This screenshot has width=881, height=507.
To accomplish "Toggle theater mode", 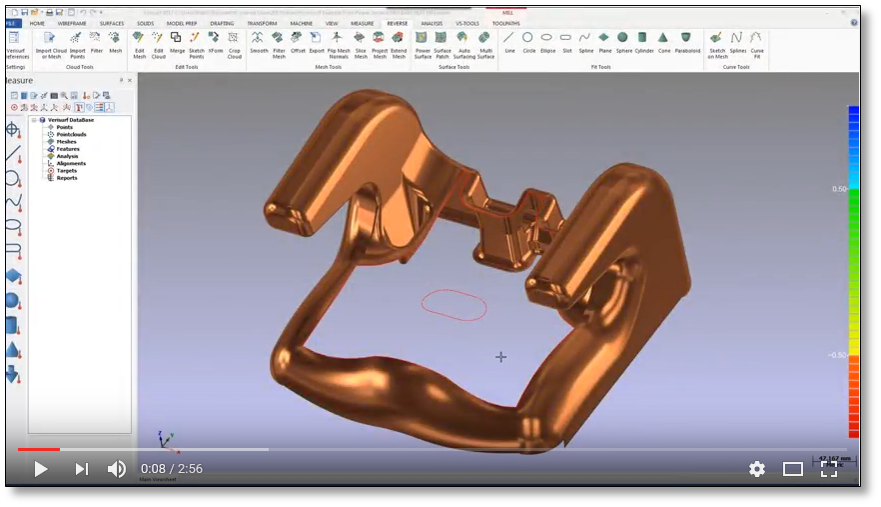I will 793,469.
